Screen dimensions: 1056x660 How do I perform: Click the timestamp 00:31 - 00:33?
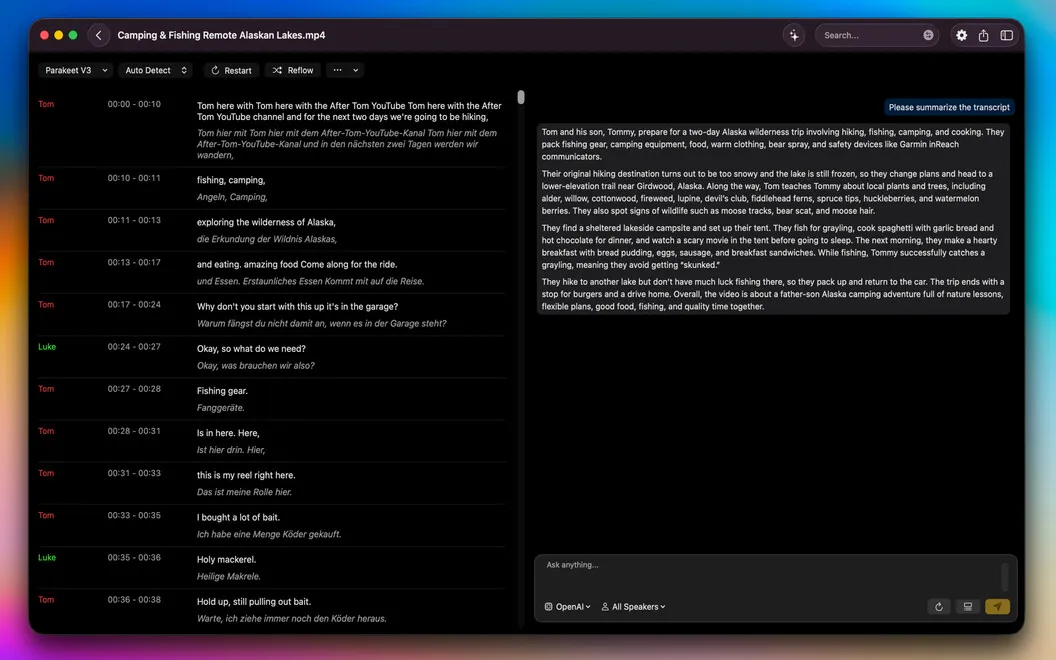pyautogui.click(x=134, y=473)
